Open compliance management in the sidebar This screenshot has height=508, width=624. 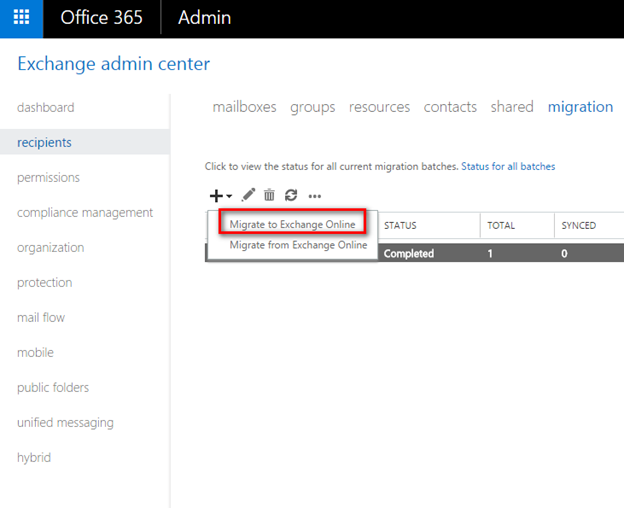pos(85,212)
